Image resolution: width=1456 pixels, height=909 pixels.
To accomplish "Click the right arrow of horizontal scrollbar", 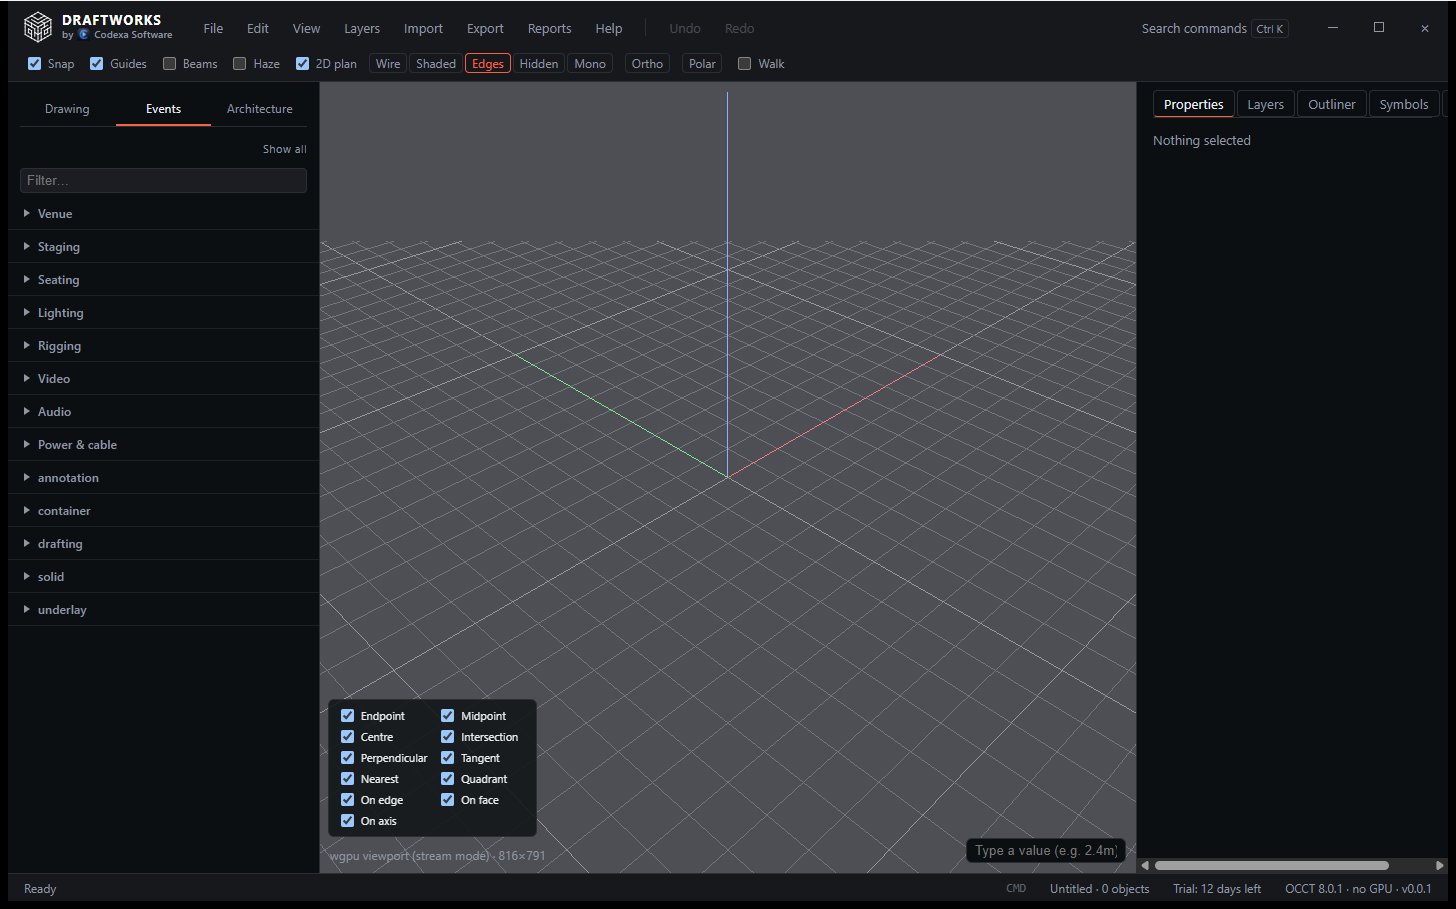I will (x=1439, y=865).
